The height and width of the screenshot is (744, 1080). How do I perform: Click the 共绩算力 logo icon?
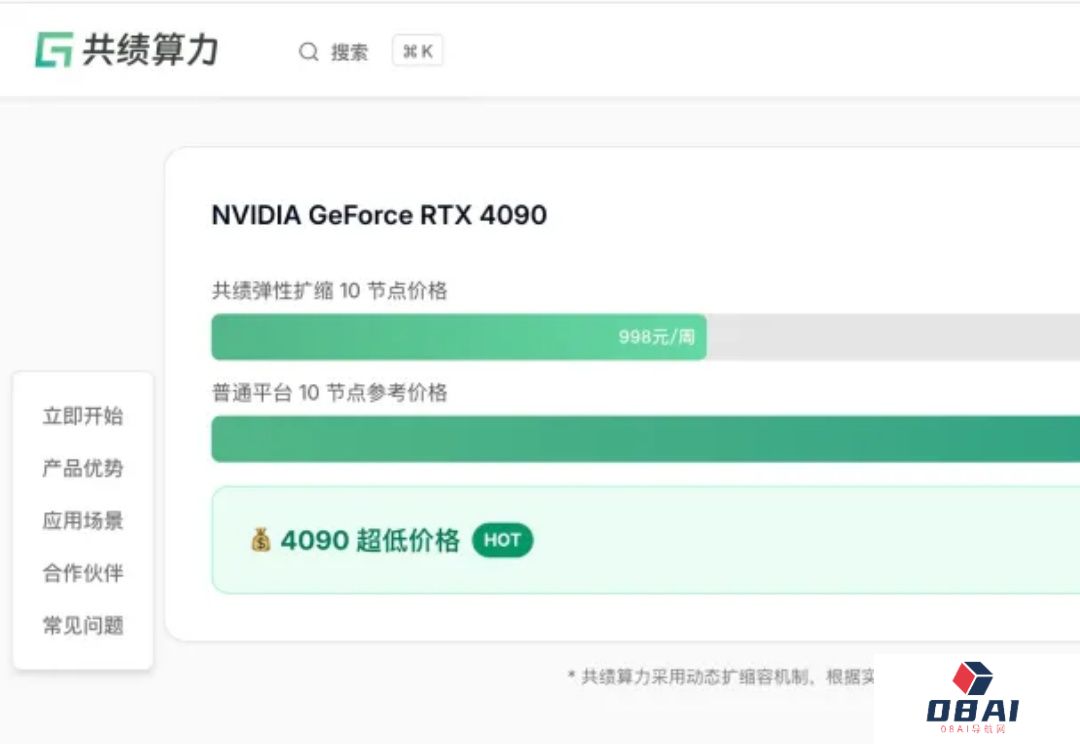[x=54, y=50]
